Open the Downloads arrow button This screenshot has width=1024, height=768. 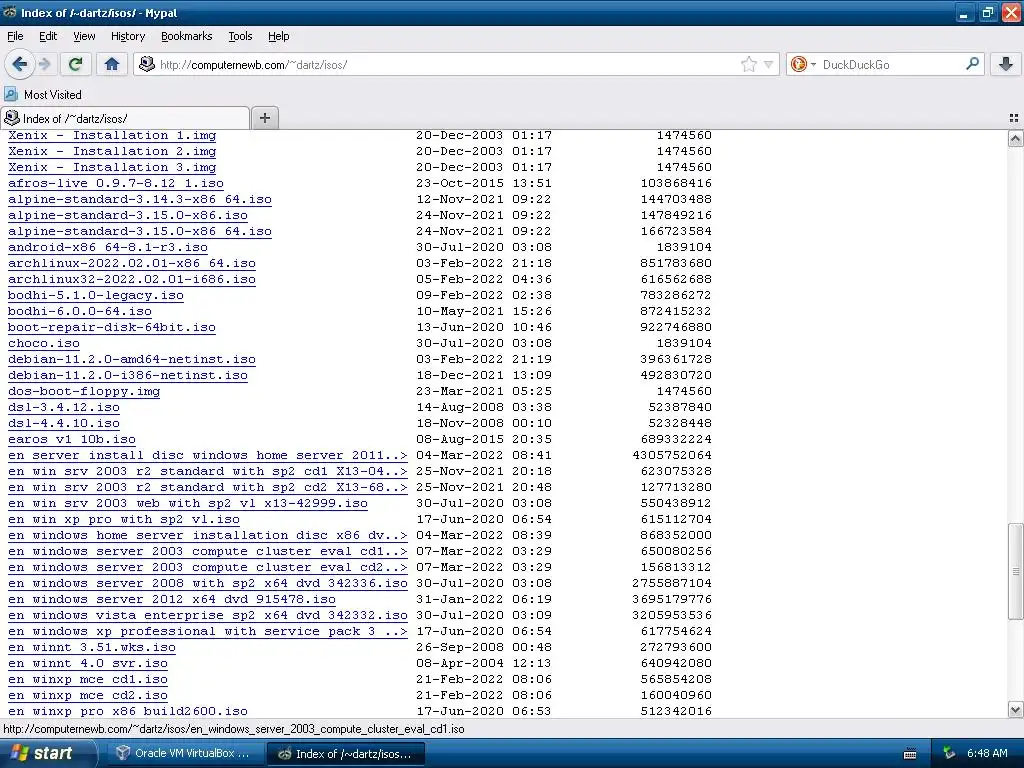[1006, 64]
